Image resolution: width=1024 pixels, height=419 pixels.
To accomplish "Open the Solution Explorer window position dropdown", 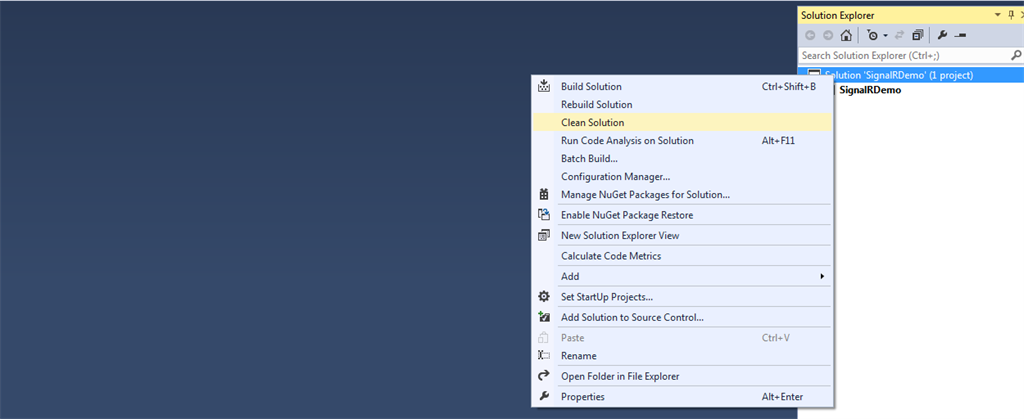I will (x=998, y=15).
